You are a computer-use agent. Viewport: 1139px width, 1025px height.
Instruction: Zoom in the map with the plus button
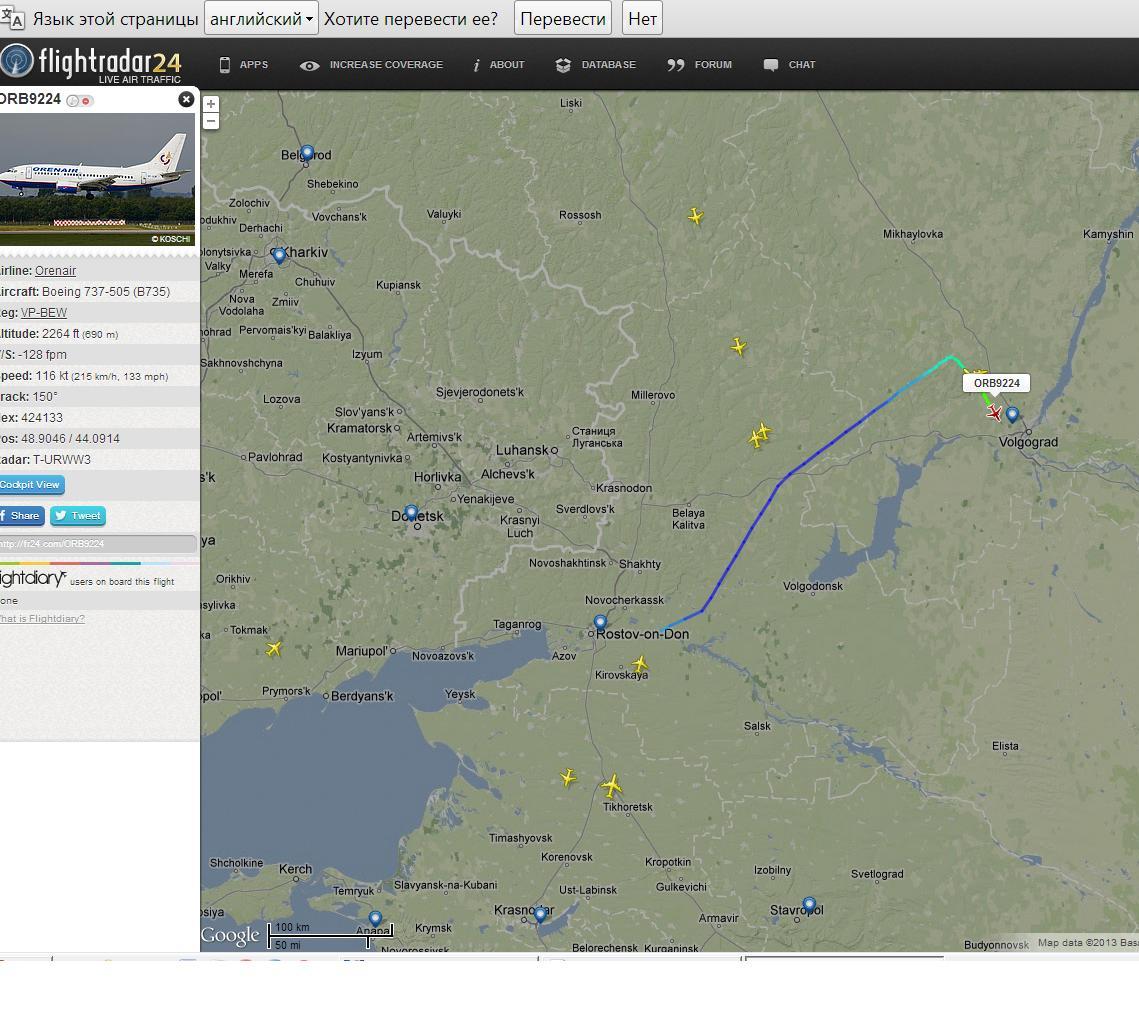click(211, 104)
